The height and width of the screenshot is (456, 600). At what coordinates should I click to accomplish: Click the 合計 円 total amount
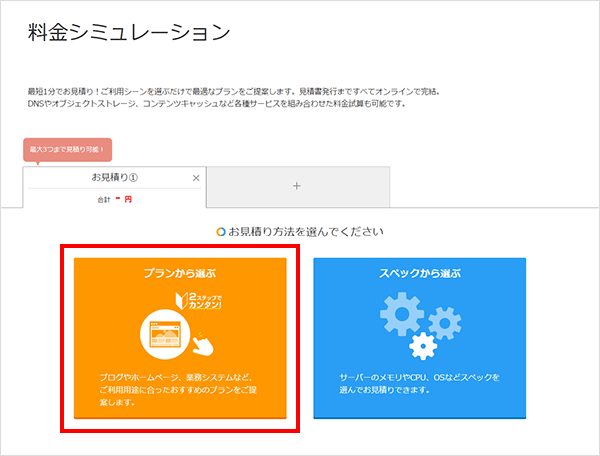(112, 198)
